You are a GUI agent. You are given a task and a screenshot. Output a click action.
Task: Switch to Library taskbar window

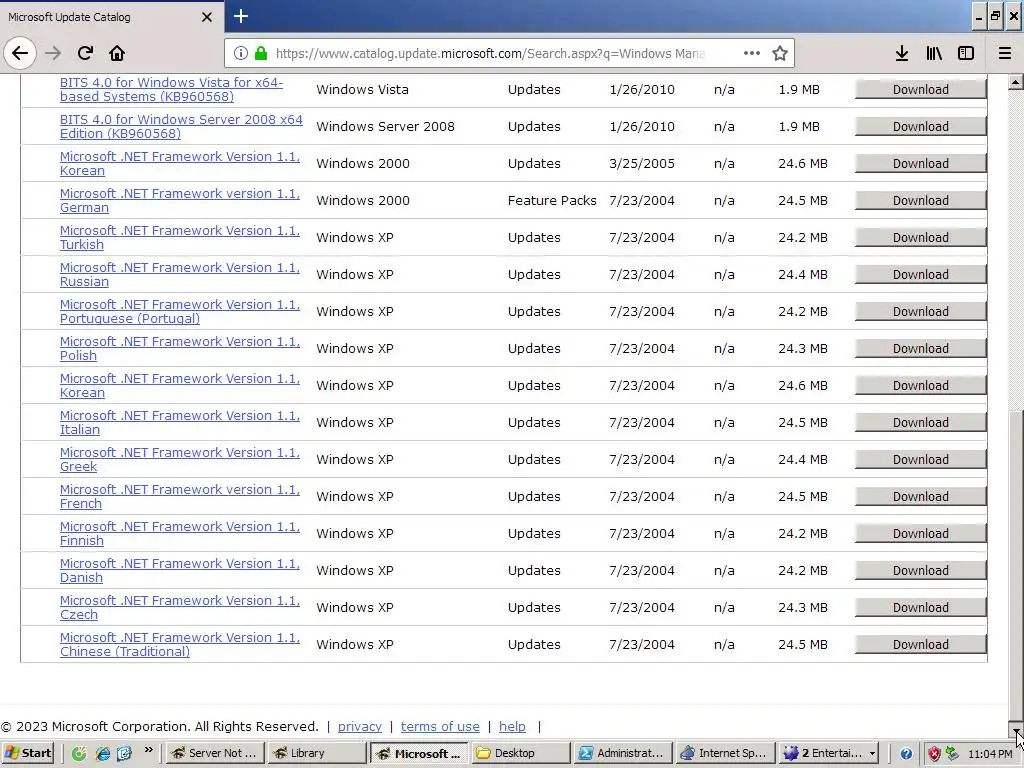[x=317, y=753]
